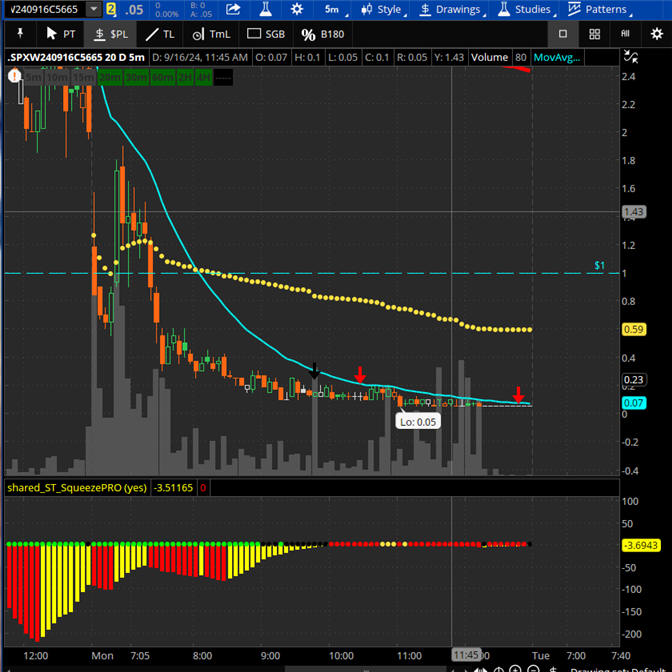
Task: Click the yellow 0.59 price bubble
Action: tap(633, 330)
